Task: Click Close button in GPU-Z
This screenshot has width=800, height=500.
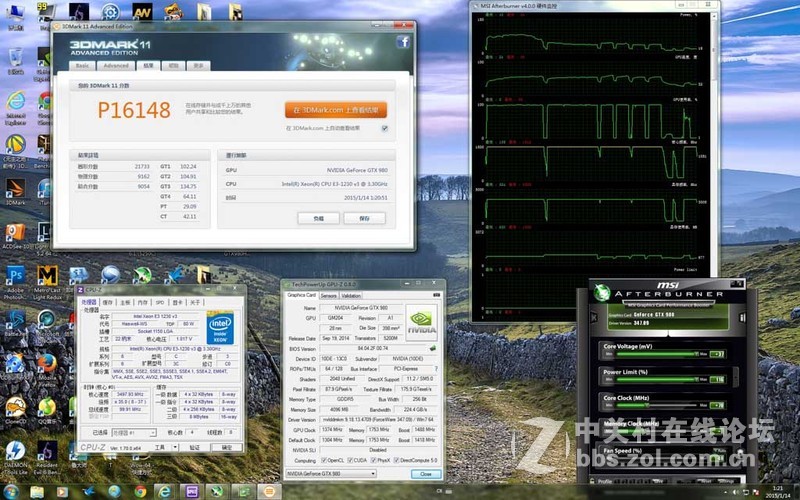Action: point(426,474)
